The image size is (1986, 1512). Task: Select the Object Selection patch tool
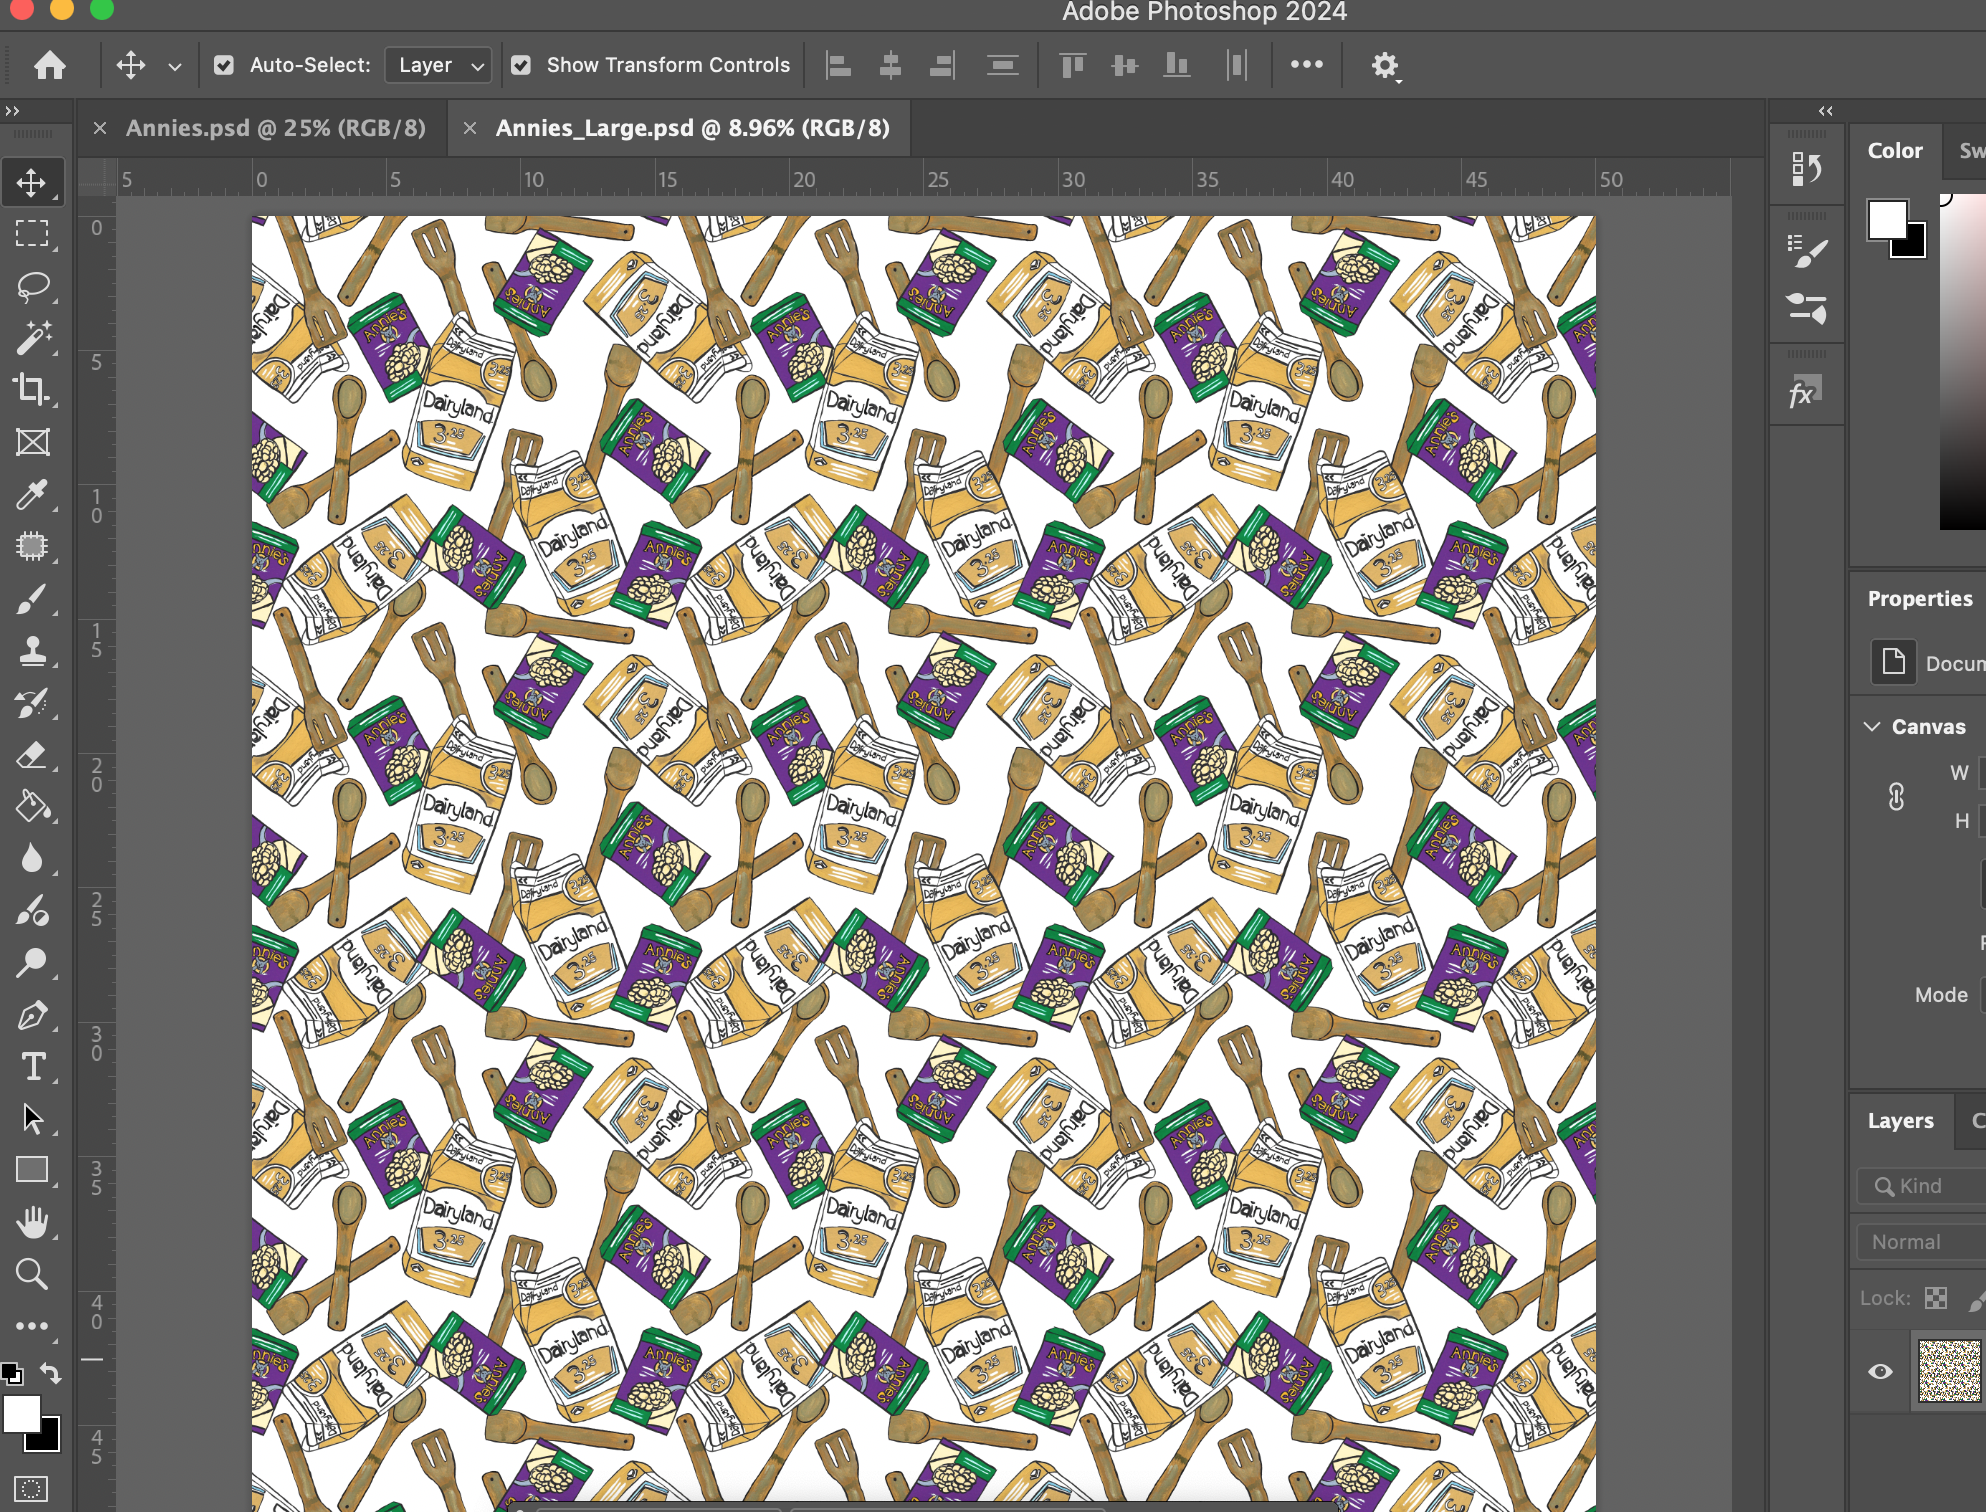coord(32,546)
